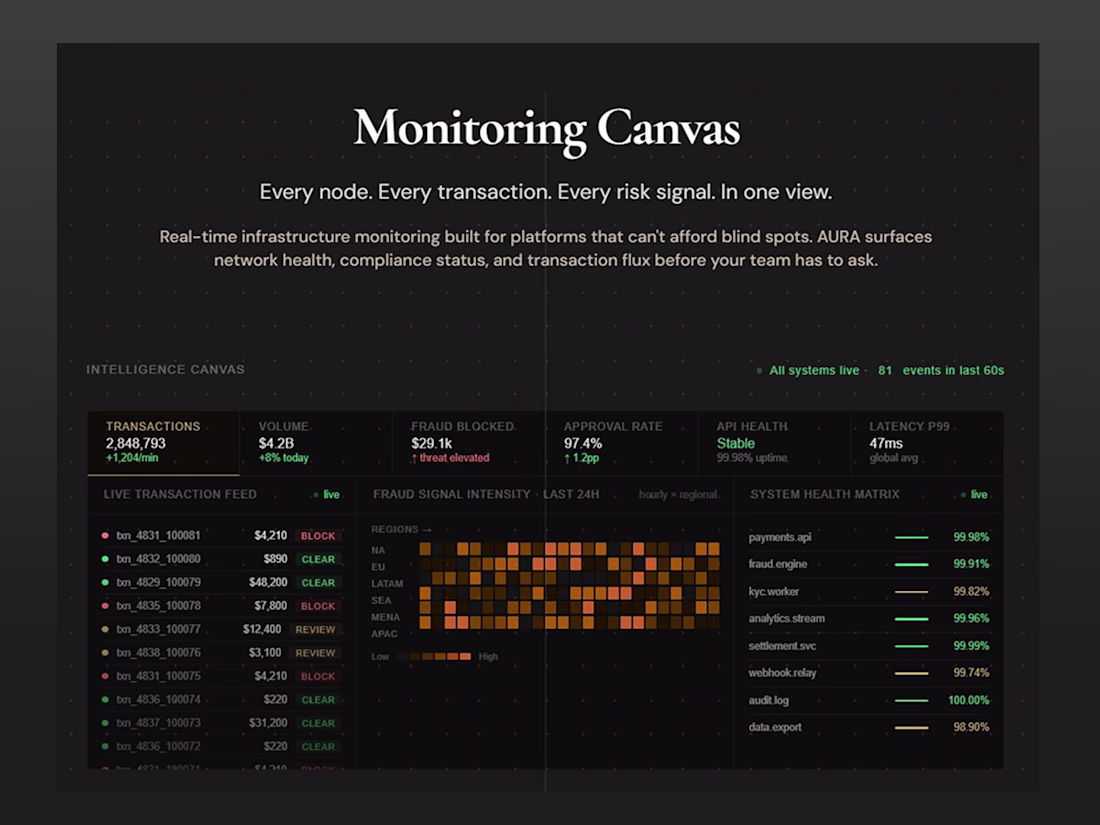Open the audit.log service row
The height and width of the screenshot is (825, 1100).
pyautogui.click(x=868, y=700)
